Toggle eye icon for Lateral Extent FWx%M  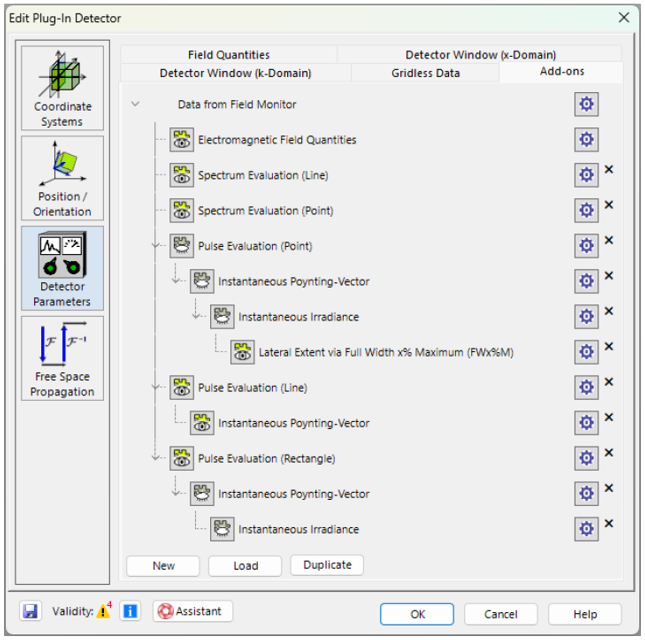point(242,352)
